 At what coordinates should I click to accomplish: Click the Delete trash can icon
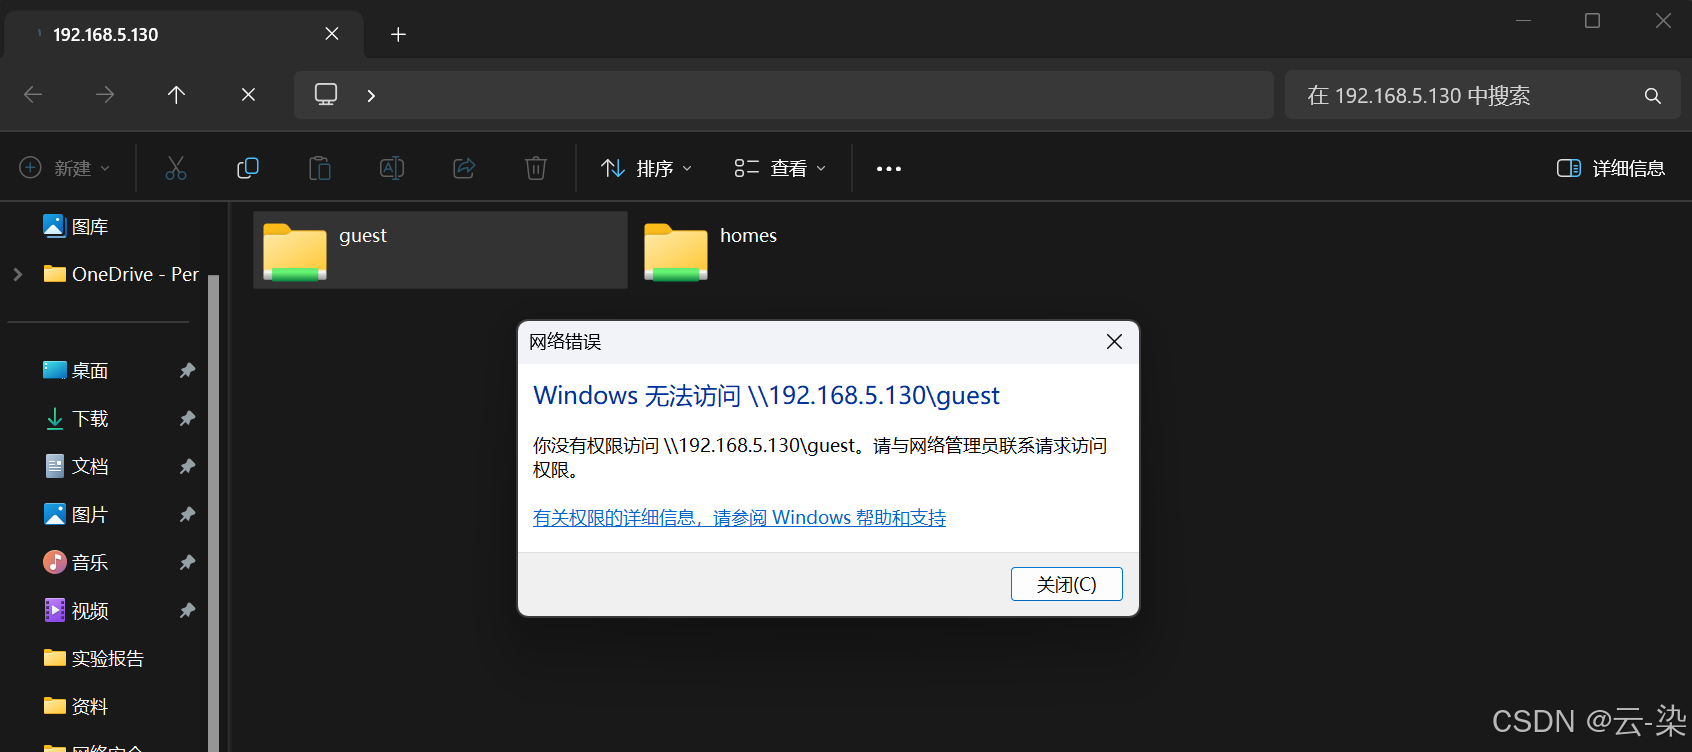[x=536, y=168]
